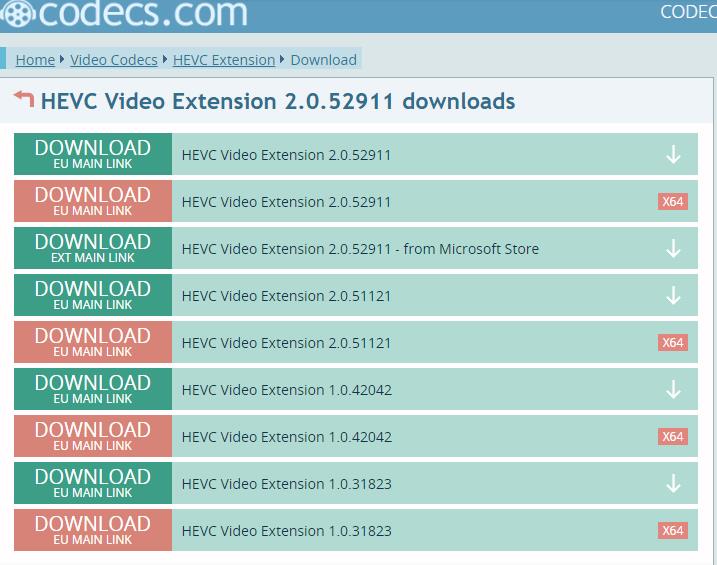Download HEVC 2.0.52911 via green EU main link

[93, 154]
